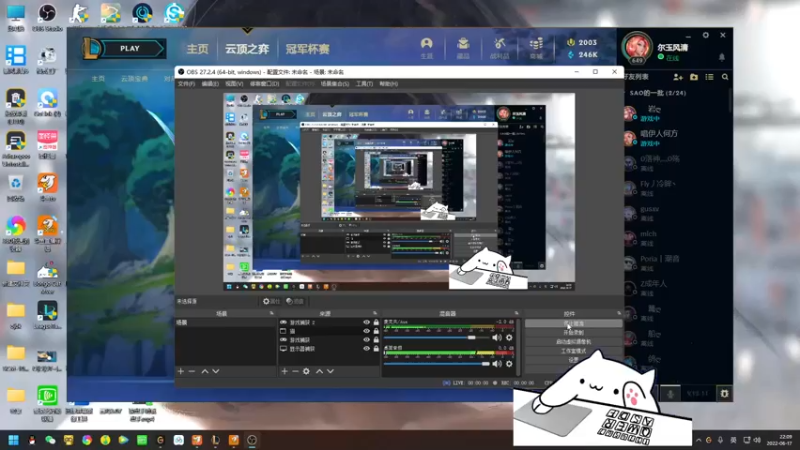Viewport: 800px width, 450px height.
Task: Click start recording button in OBS controls
Action: [x=573, y=333]
